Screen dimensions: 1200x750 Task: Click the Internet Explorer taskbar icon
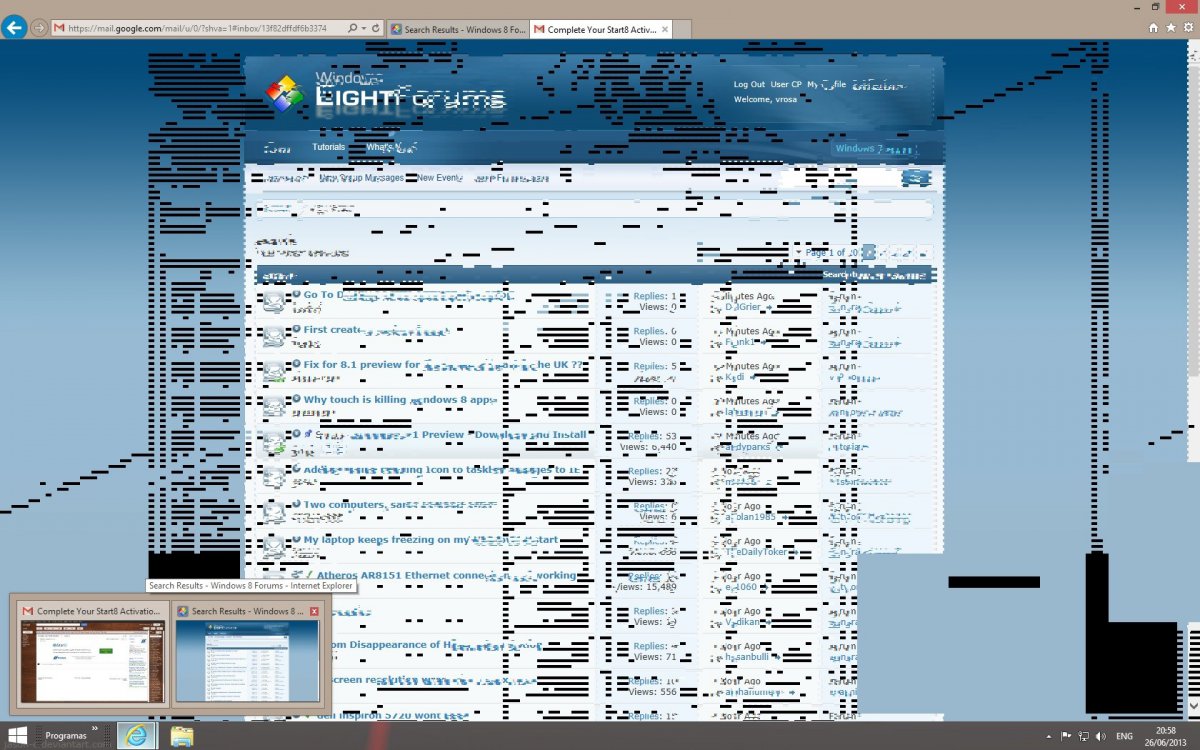tap(136, 736)
